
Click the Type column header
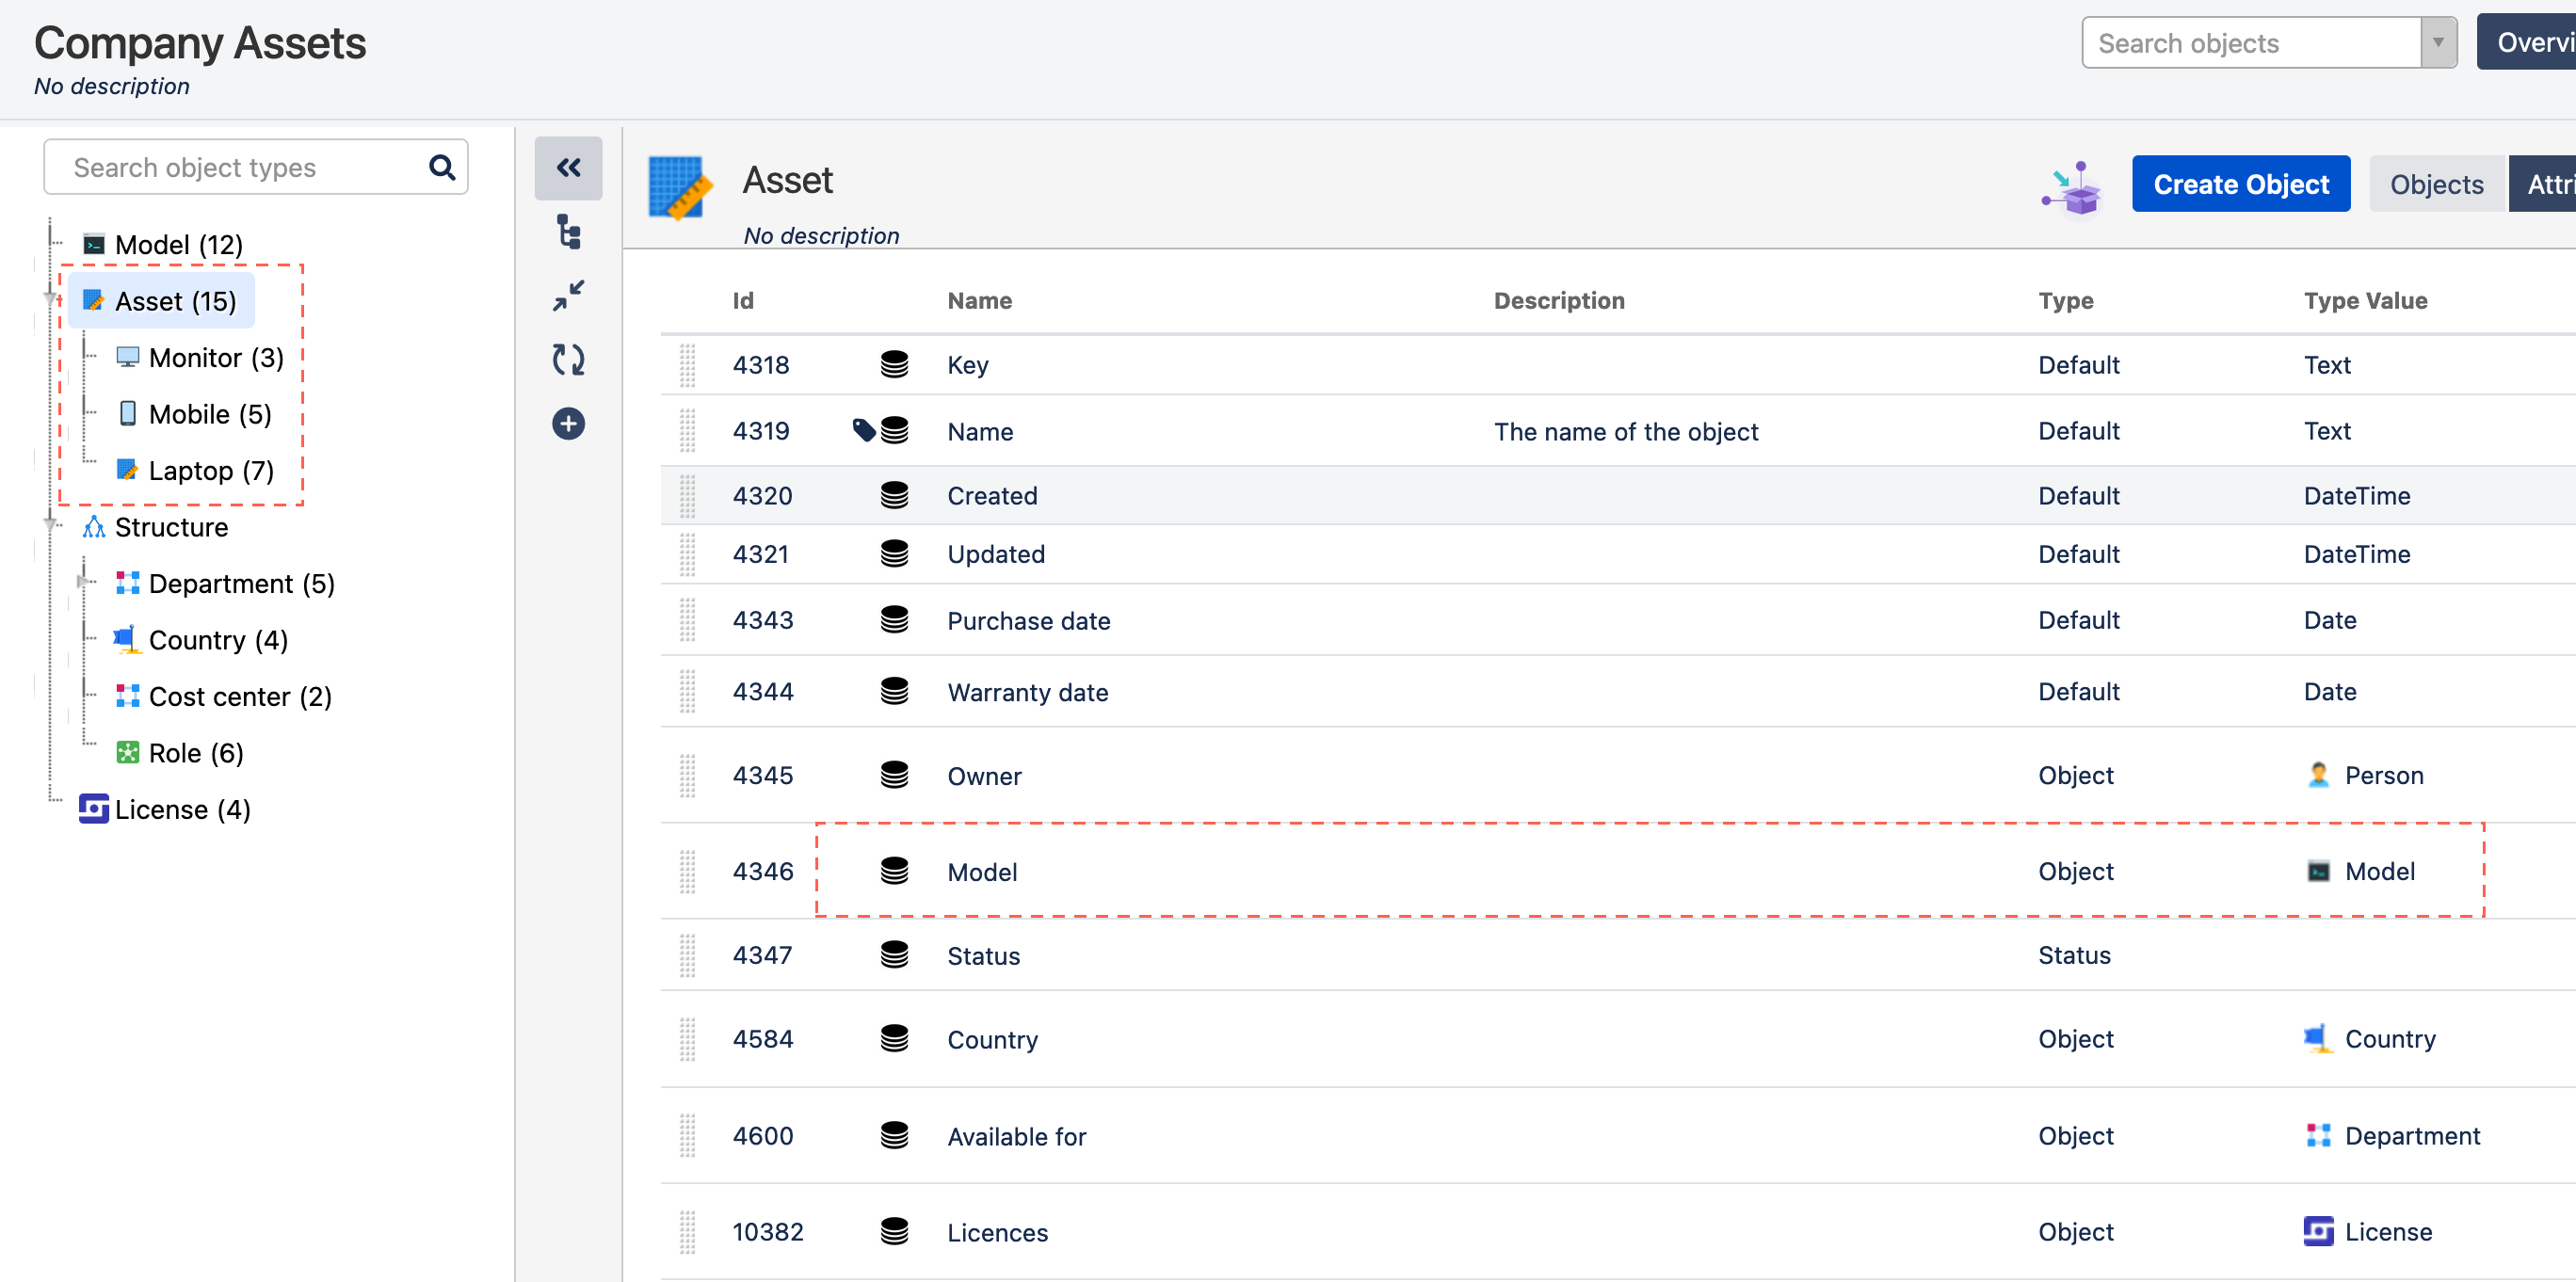(2065, 301)
